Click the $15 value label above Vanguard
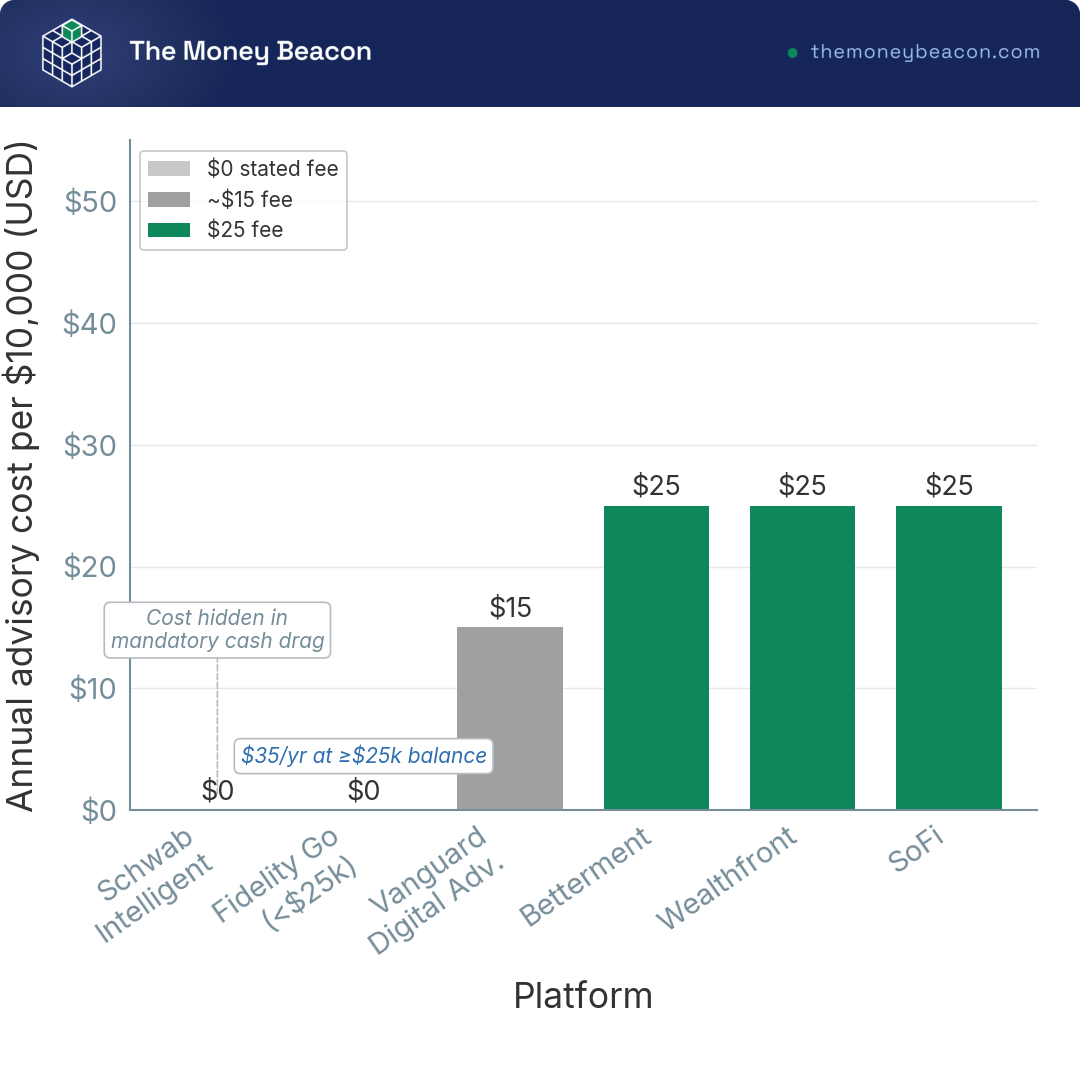 510,608
